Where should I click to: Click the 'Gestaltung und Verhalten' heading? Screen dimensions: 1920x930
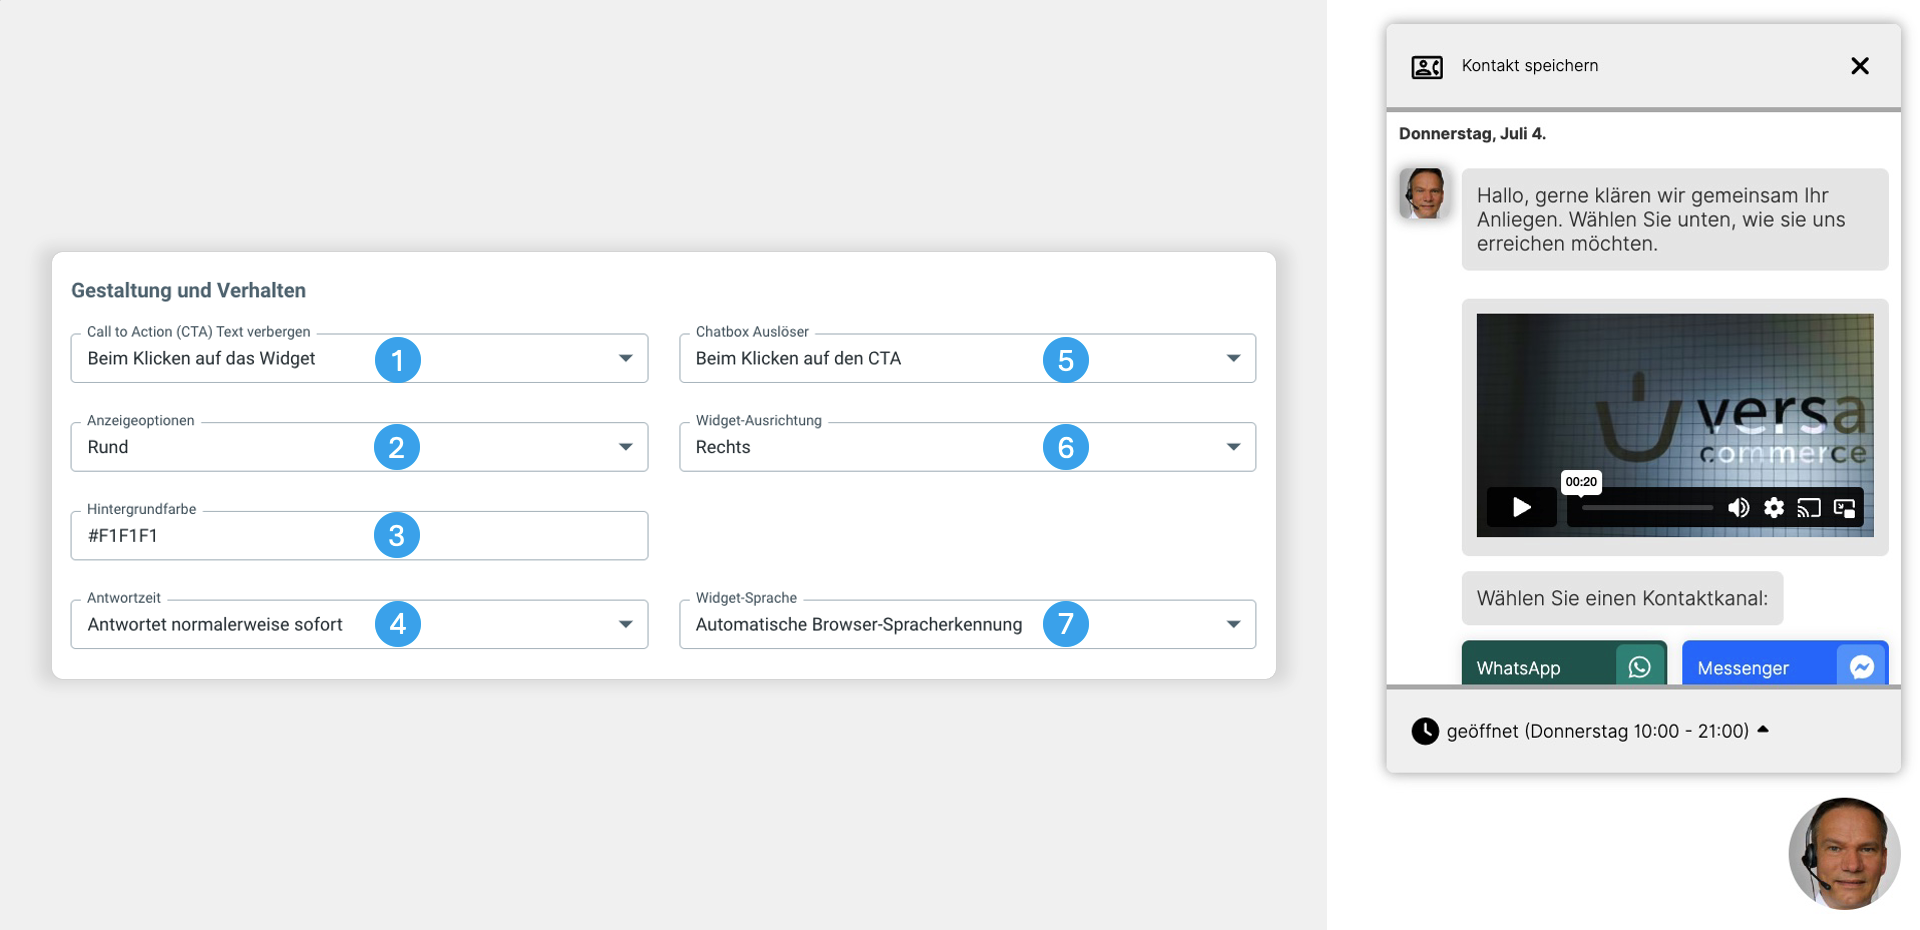coord(188,290)
